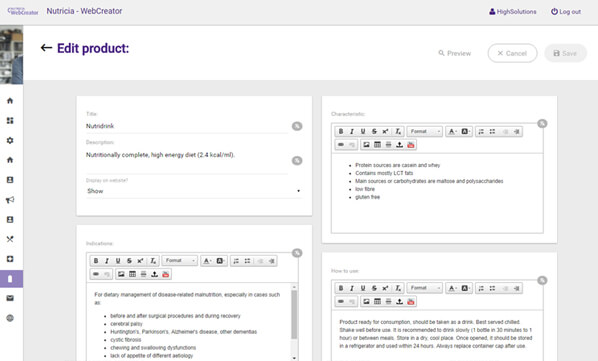Apply Bold in the How to use editor

coord(341,288)
